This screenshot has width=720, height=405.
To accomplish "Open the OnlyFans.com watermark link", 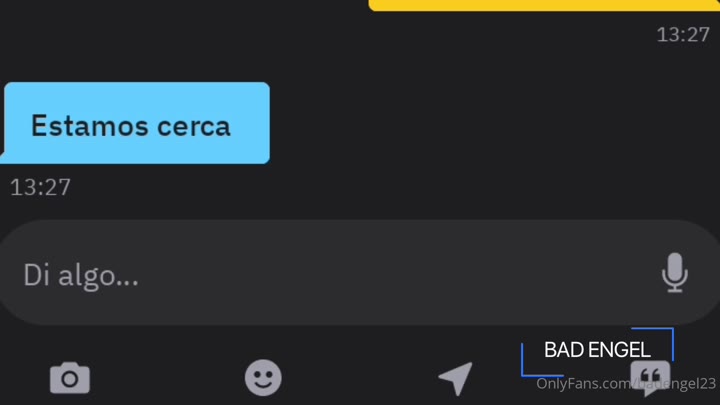I will [x=626, y=383].
